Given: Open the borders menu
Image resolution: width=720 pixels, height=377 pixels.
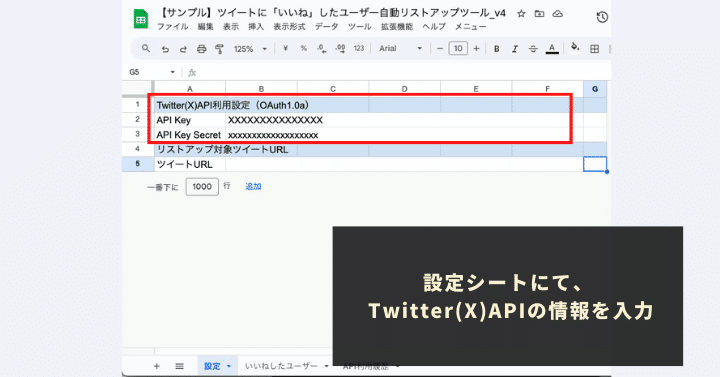Looking at the screenshot, I should click(x=594, y=49).
